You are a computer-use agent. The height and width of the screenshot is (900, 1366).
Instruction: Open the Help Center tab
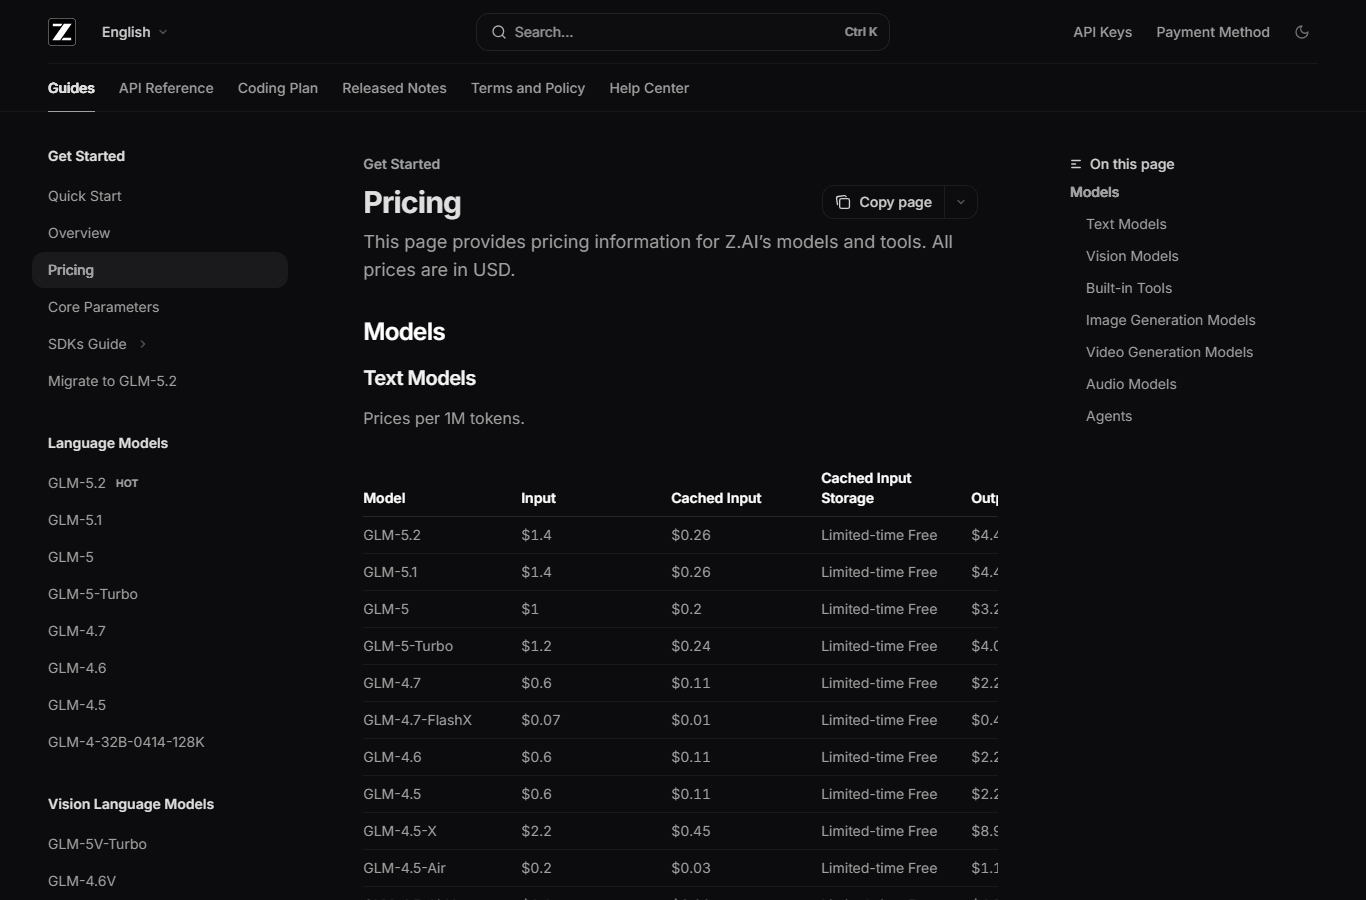click(x=649, y=88)
